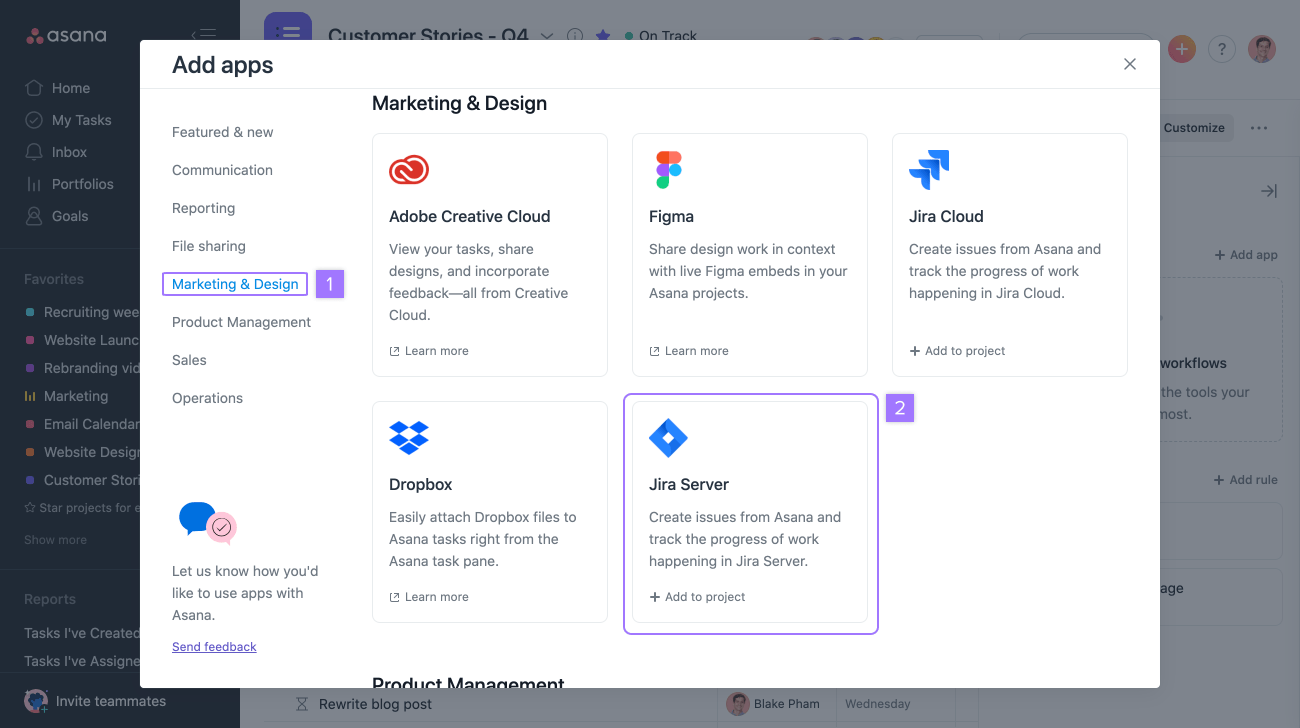Open the more options ellipsis menu
The height and width of the screenshot is (728, 1300).
1259,128
